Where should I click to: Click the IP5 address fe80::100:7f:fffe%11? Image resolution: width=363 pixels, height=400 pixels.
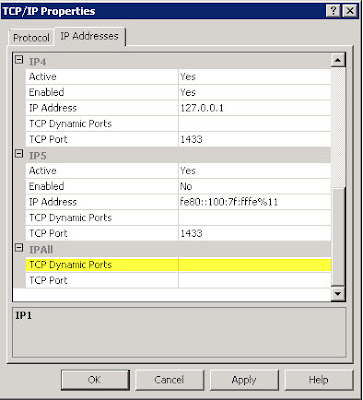pos(254,202)
